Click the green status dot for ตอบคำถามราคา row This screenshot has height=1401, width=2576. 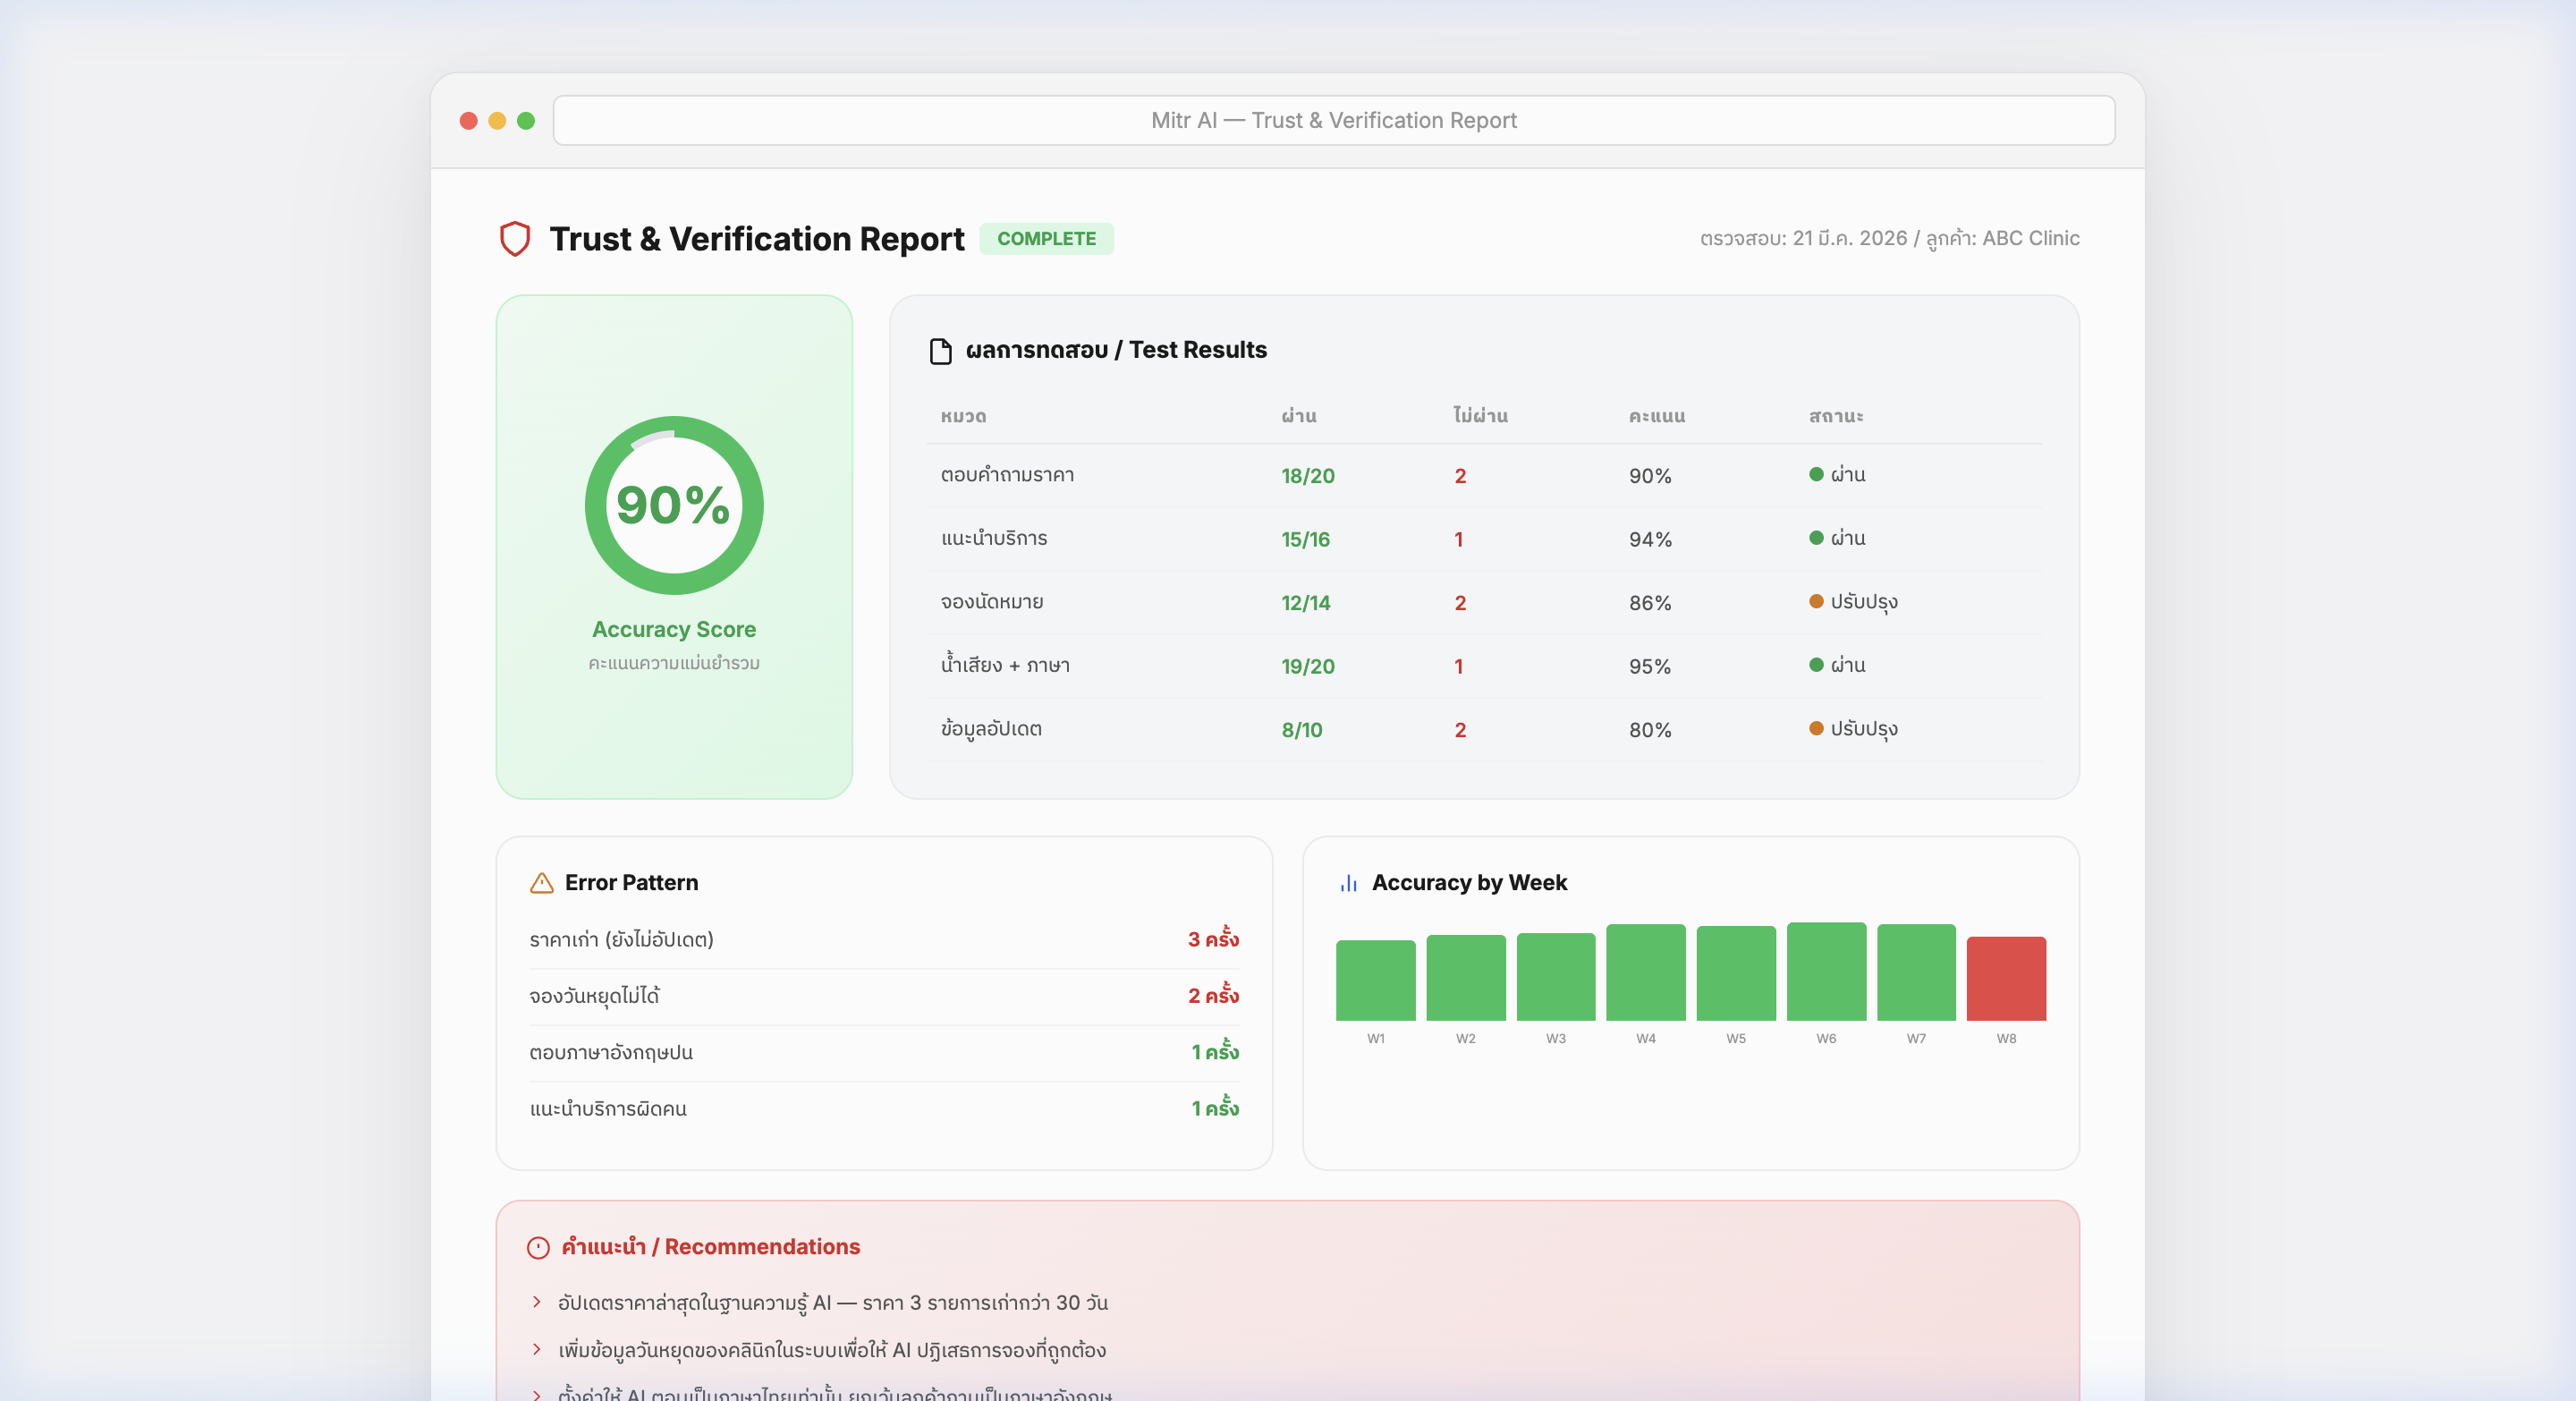(x=1817, y=475)
